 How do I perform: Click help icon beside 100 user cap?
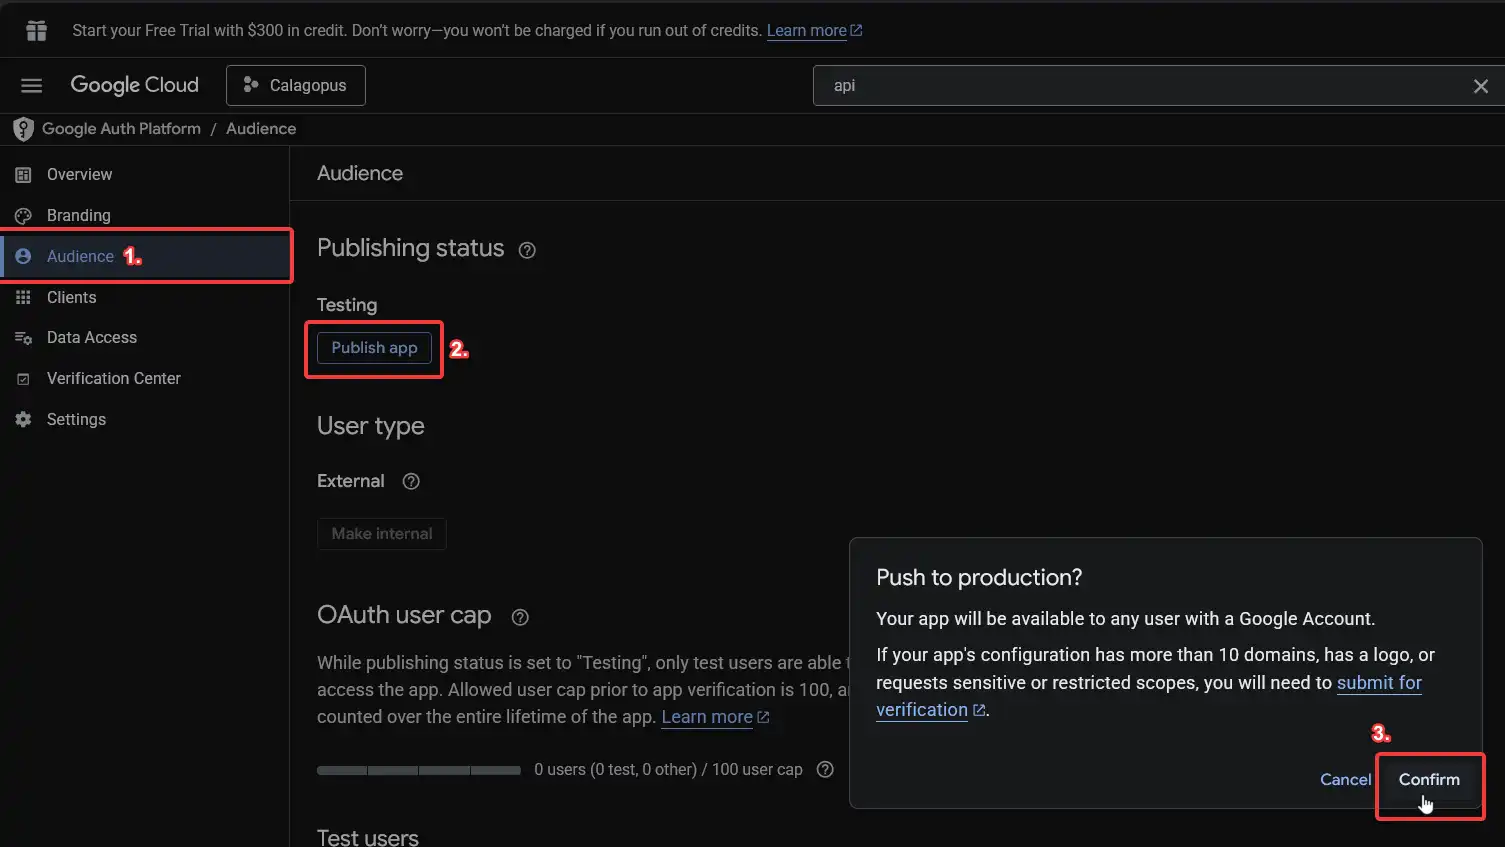(x=825, y=769)
